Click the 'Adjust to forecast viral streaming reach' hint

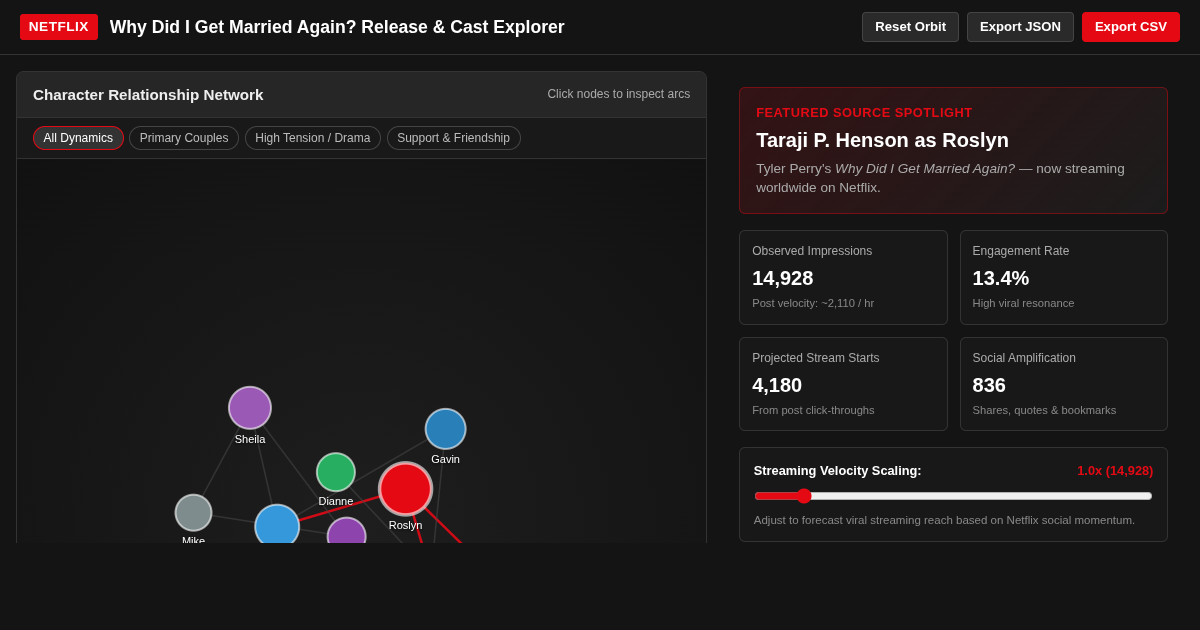point(944,520)
